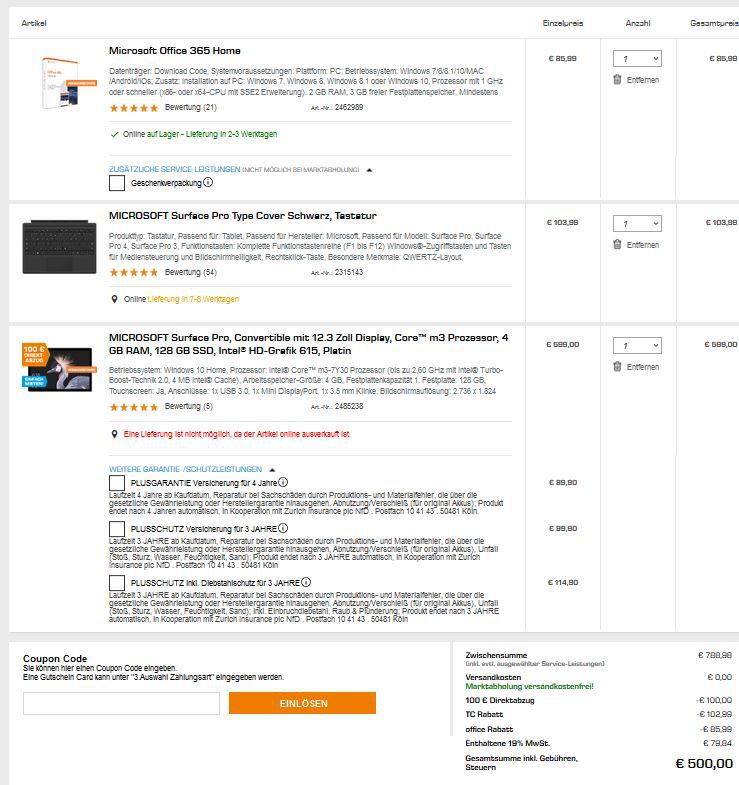Screen dimensions: 739x785
Task: Click the EINLÖSEN button
Action: pyautogui.click(x=302, y=703)
